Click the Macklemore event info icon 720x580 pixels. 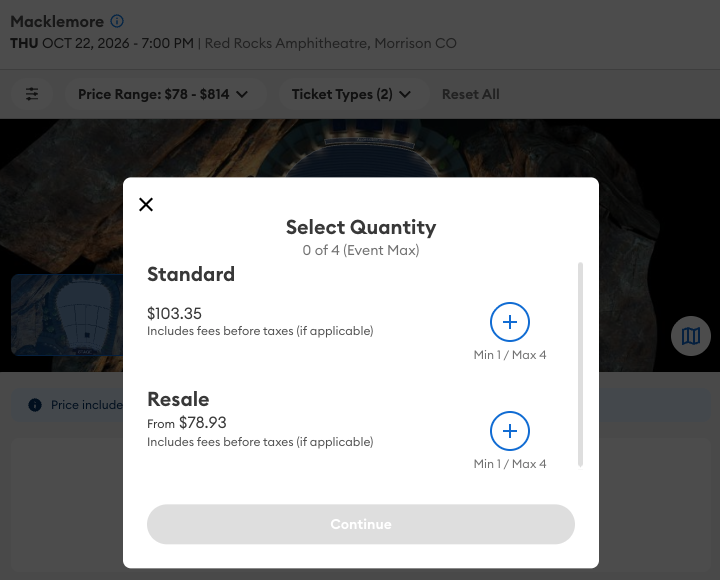click(x=117, y=21)
